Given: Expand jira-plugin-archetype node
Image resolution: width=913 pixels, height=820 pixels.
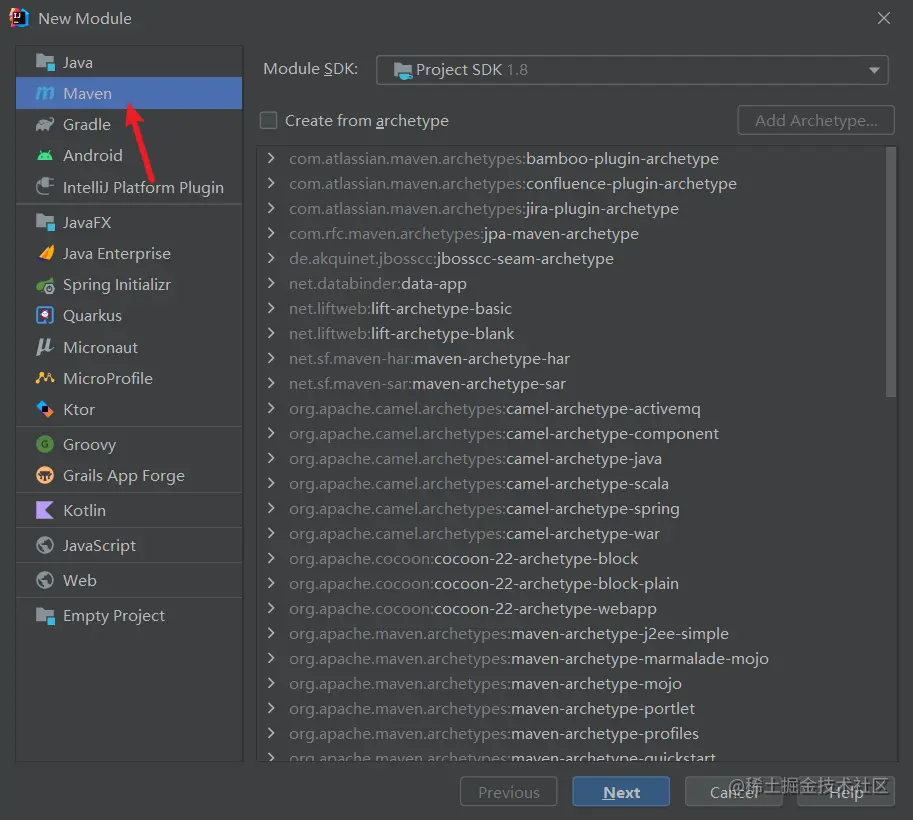Looking at the screenshot, I should tap(271, 208).
